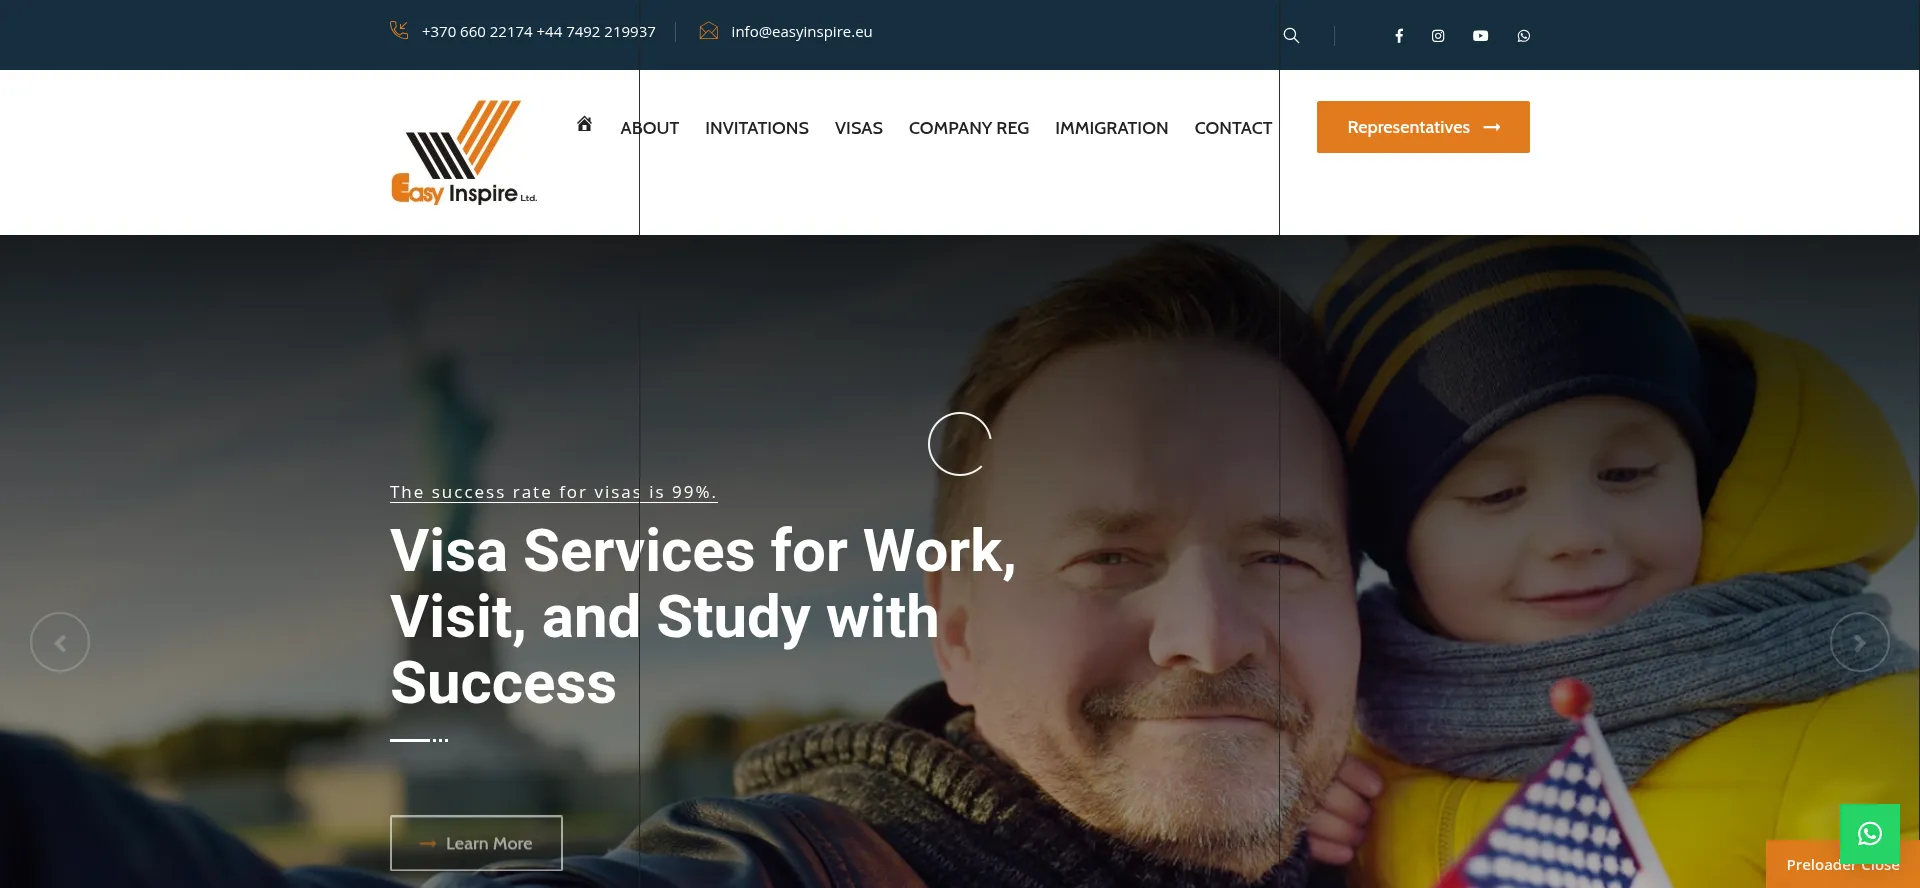This screenshot has height=888, width=1920.
Task: Open the YouTube channel icon
Action: (x=1480, y=36)
